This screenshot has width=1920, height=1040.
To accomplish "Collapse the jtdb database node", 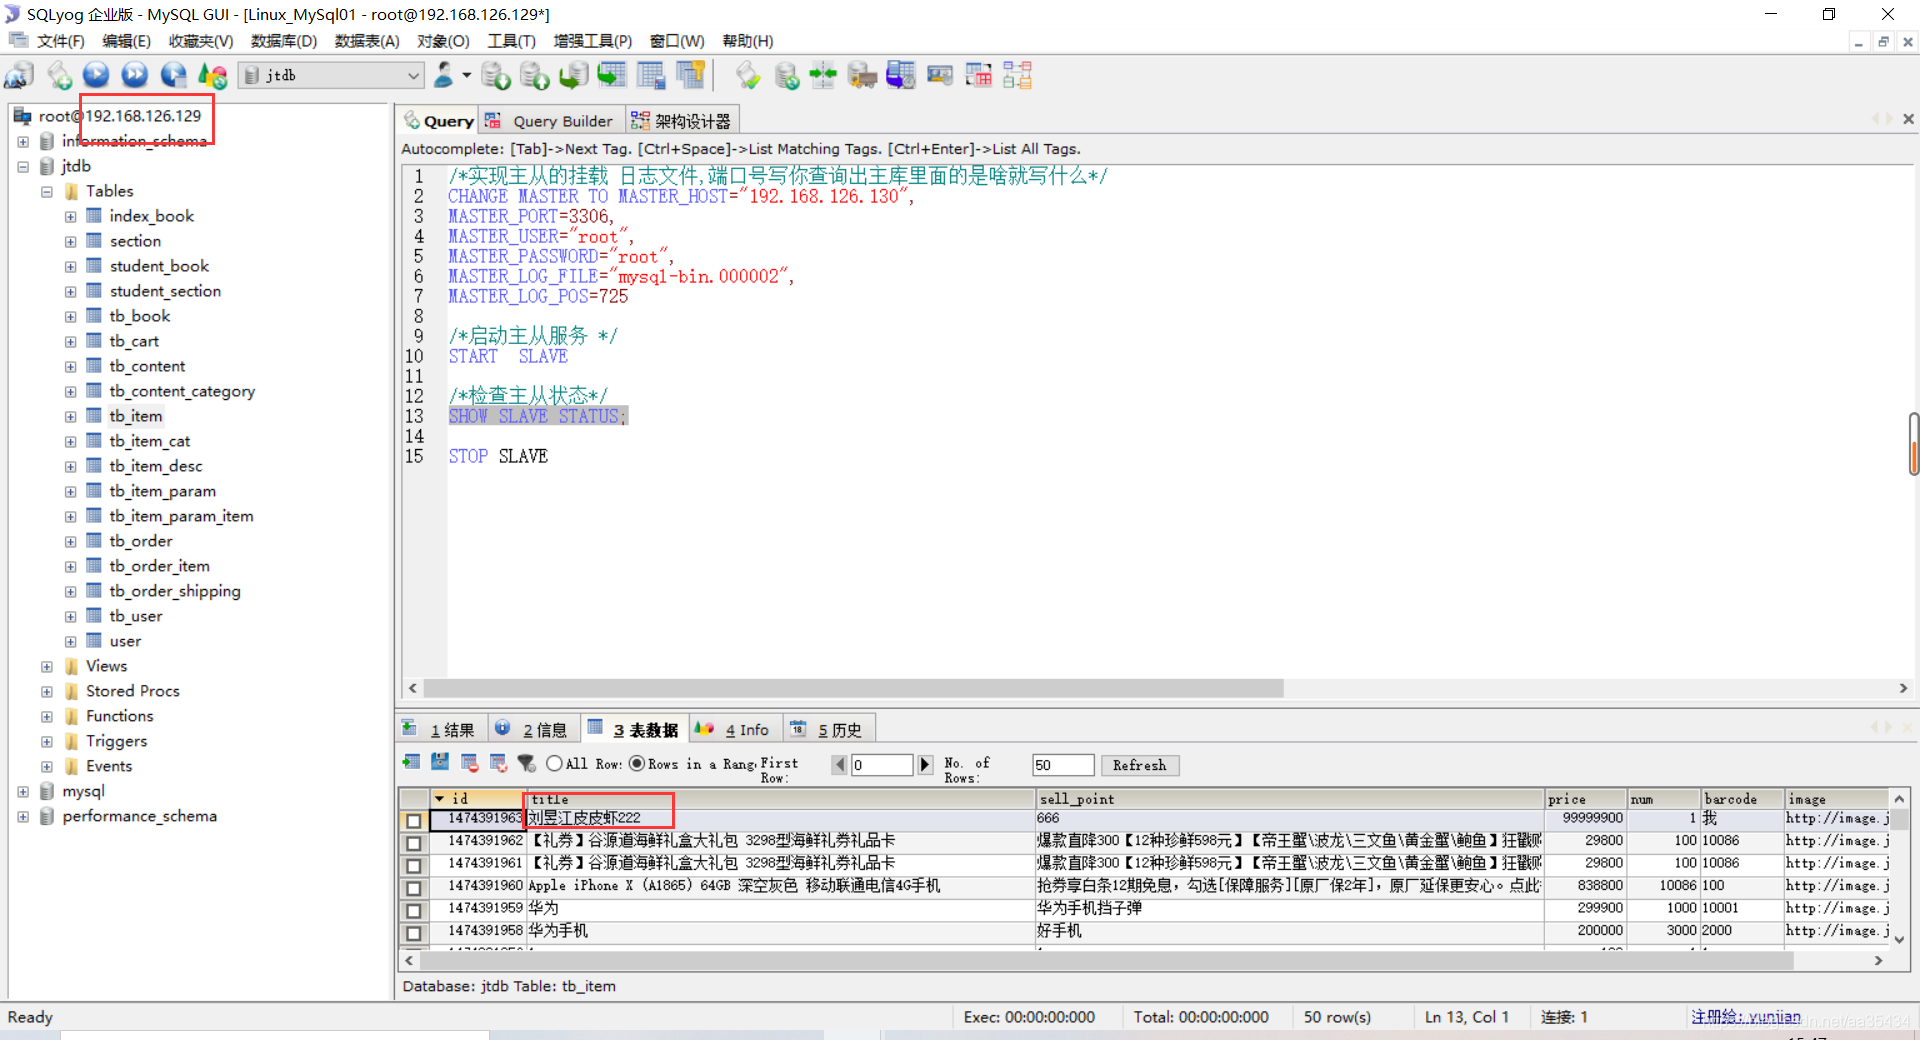I will (23, 166).
